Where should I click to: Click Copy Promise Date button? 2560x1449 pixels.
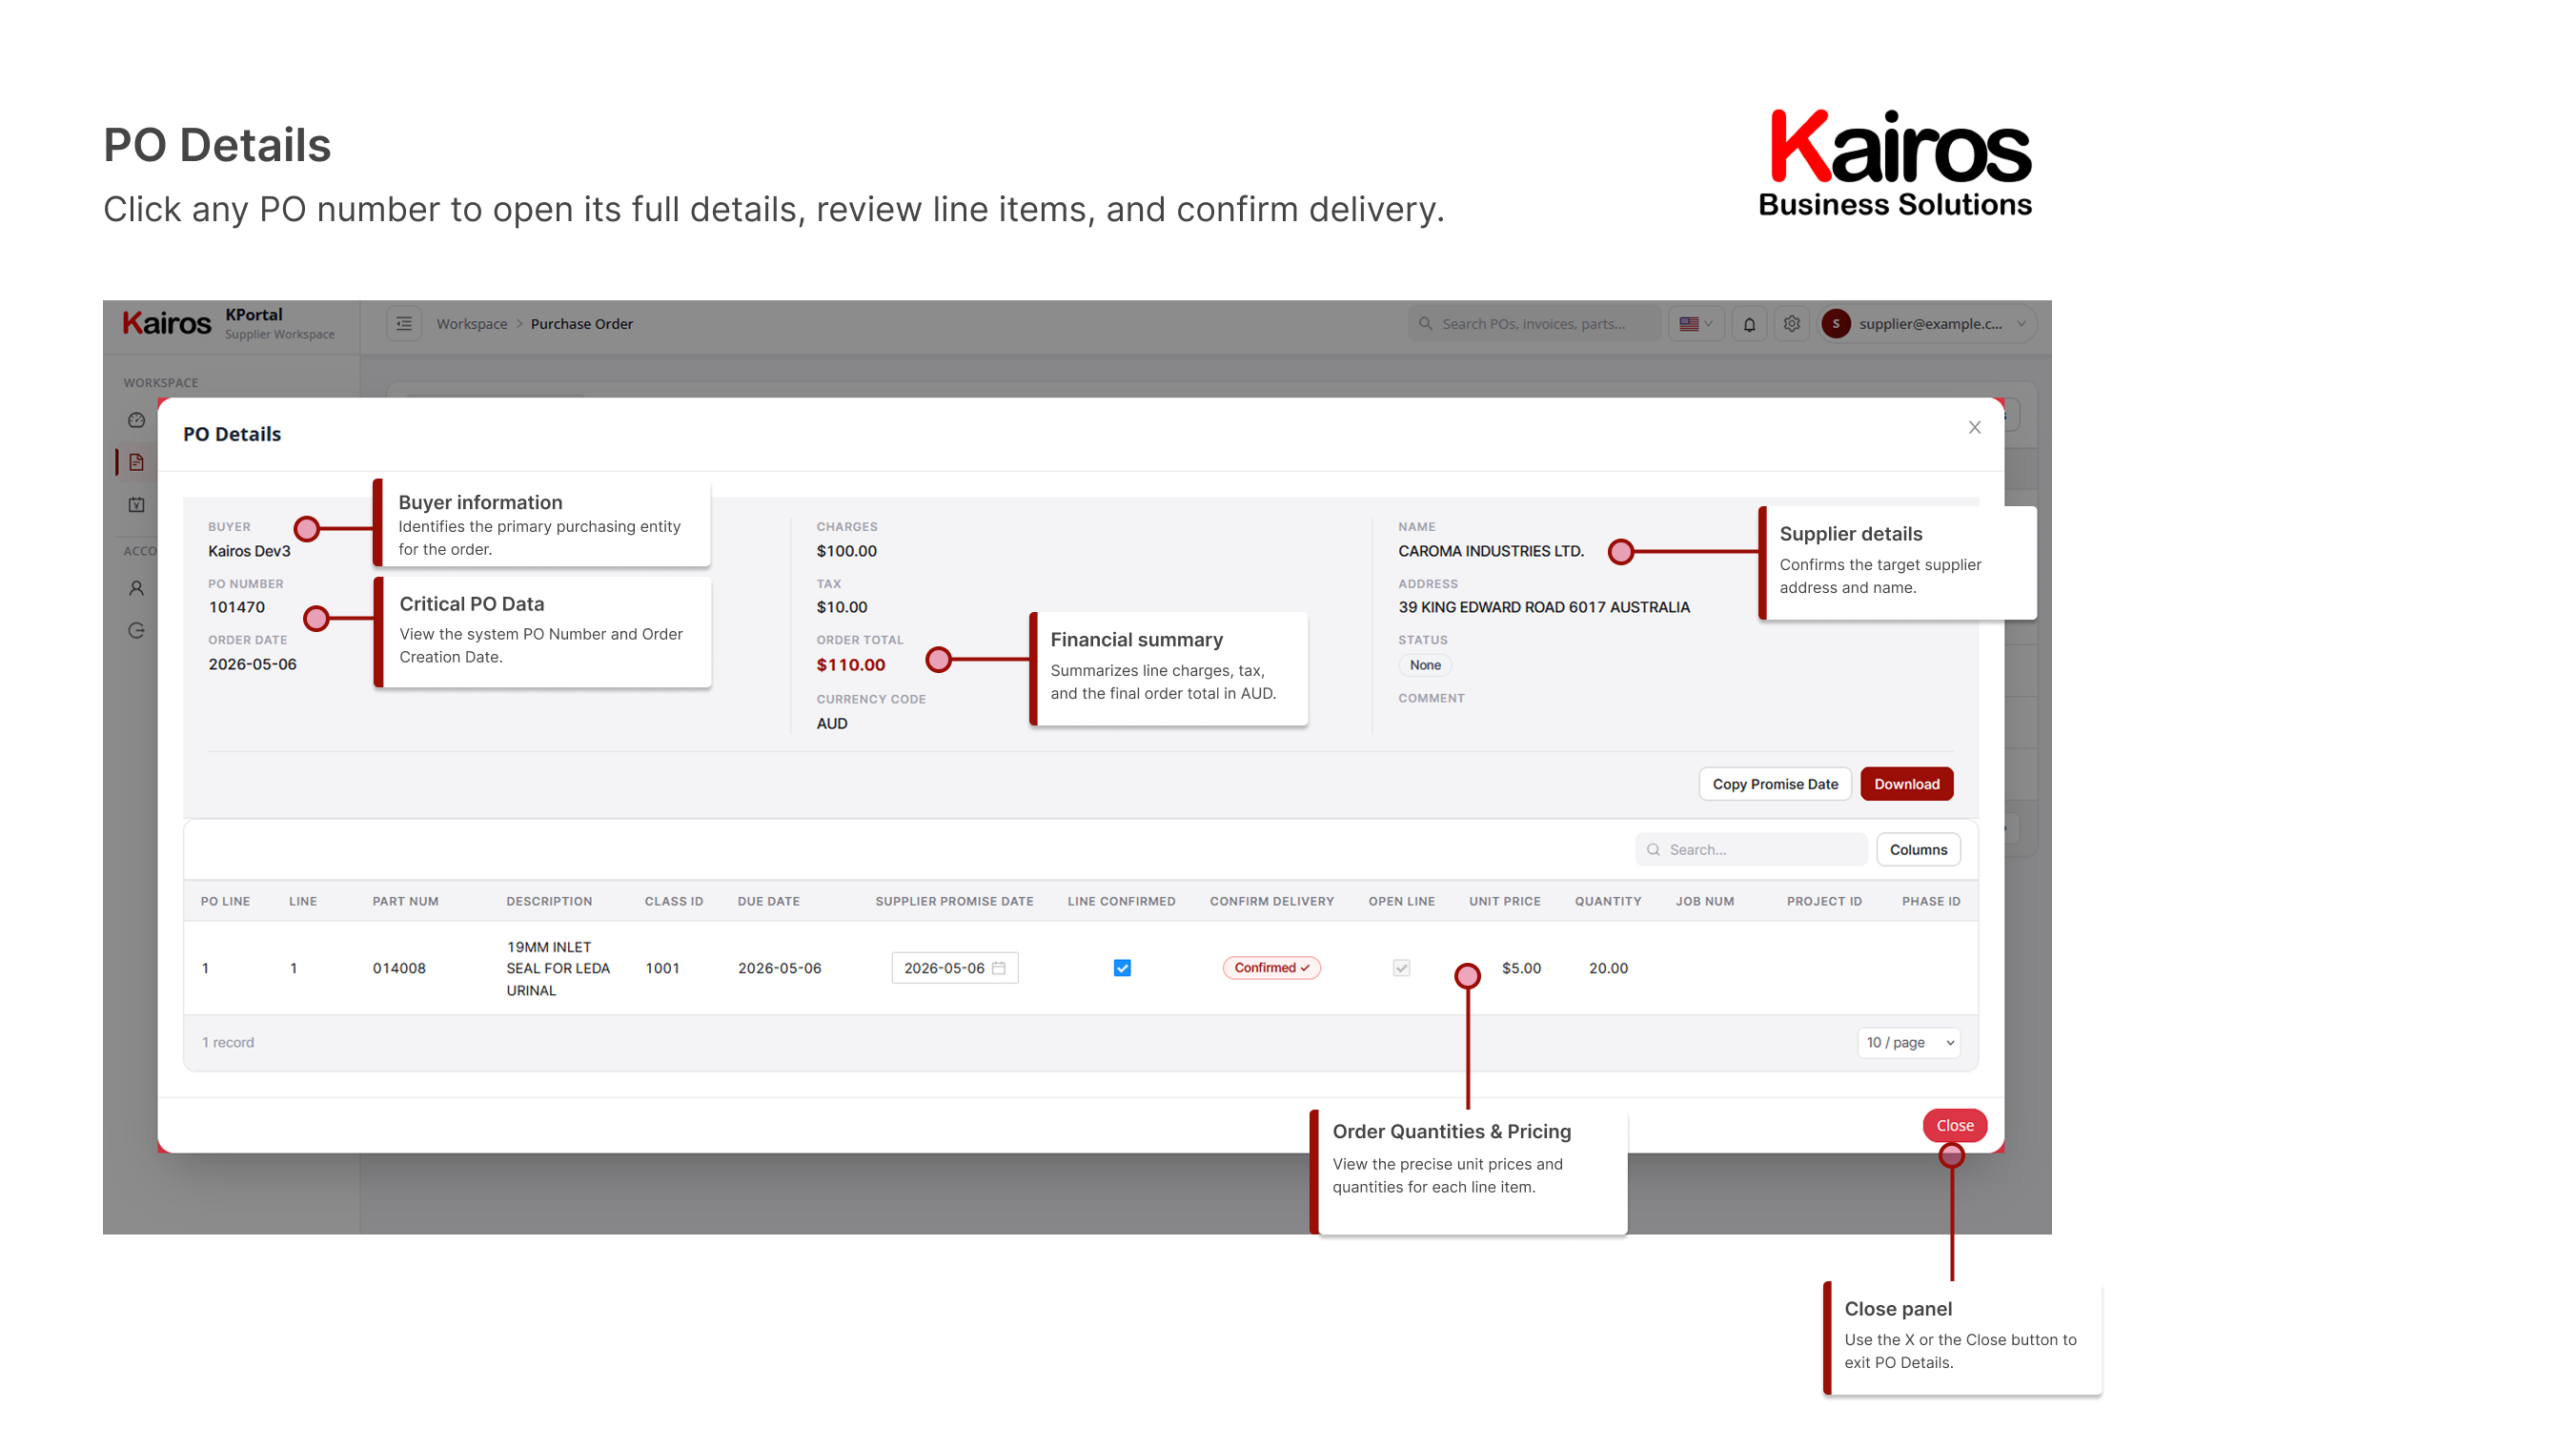tap(1775, 784)
